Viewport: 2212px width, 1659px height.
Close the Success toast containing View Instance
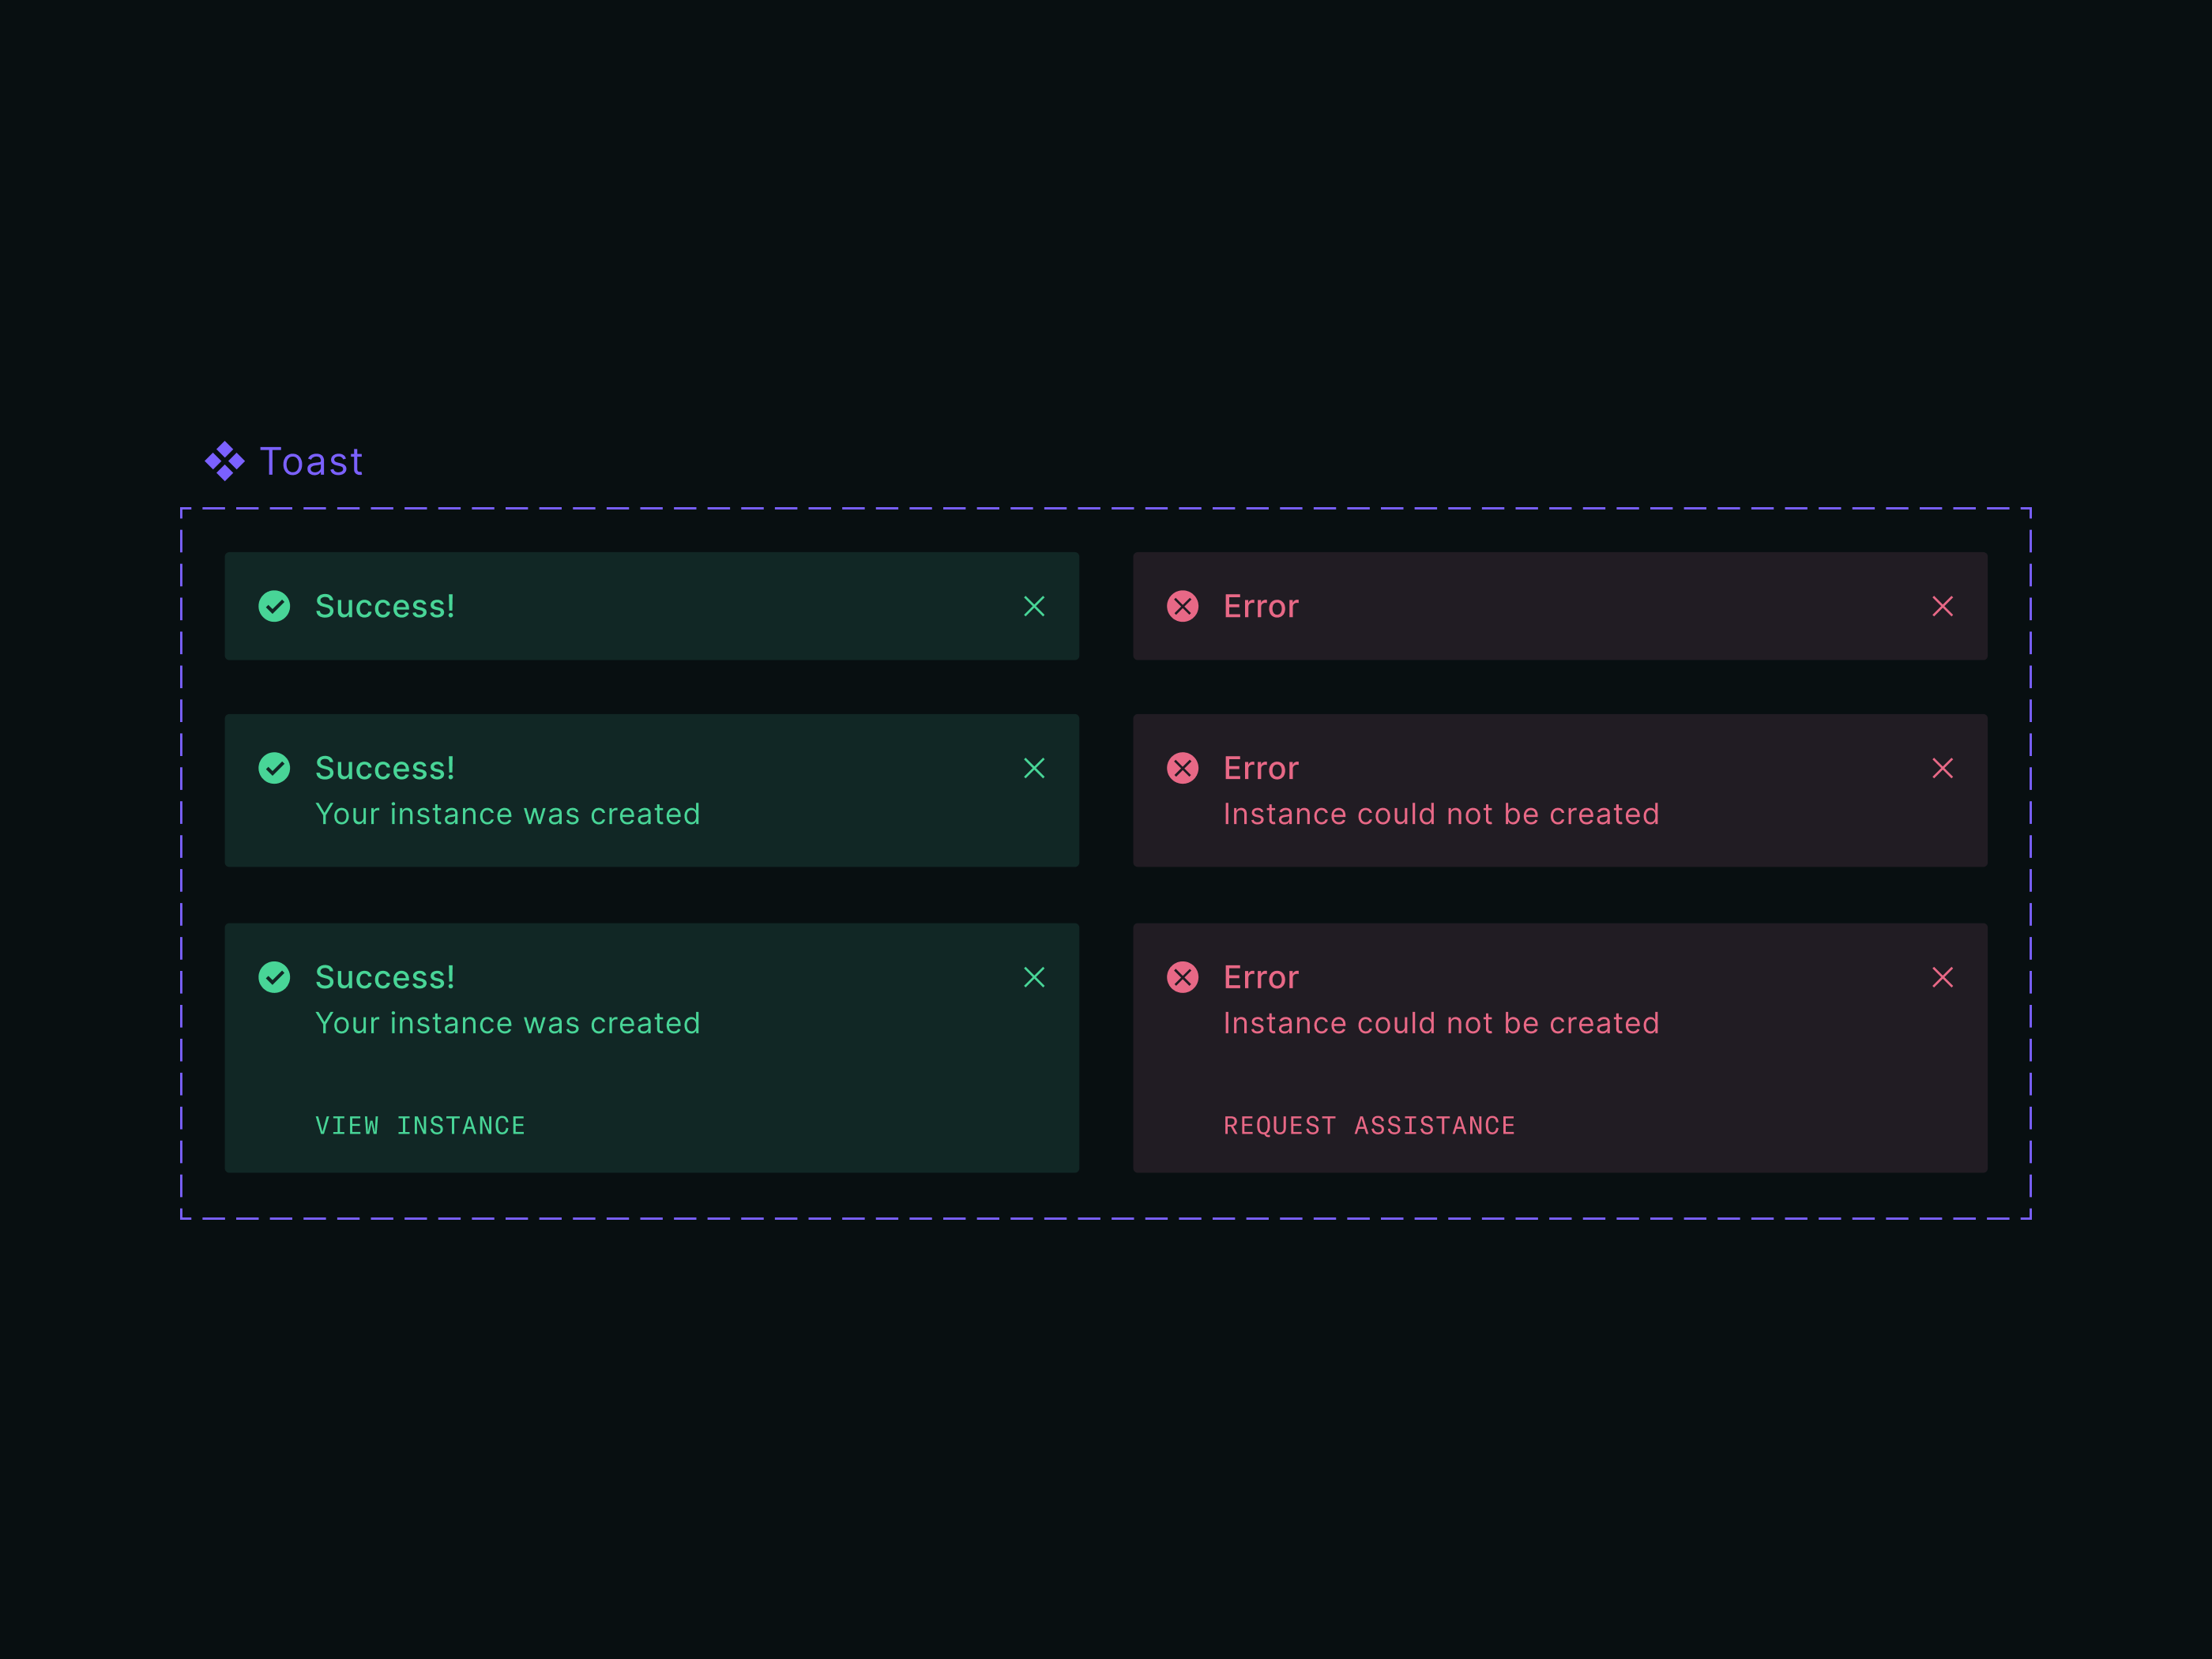pyautogui.click(x=1034, y=977)
